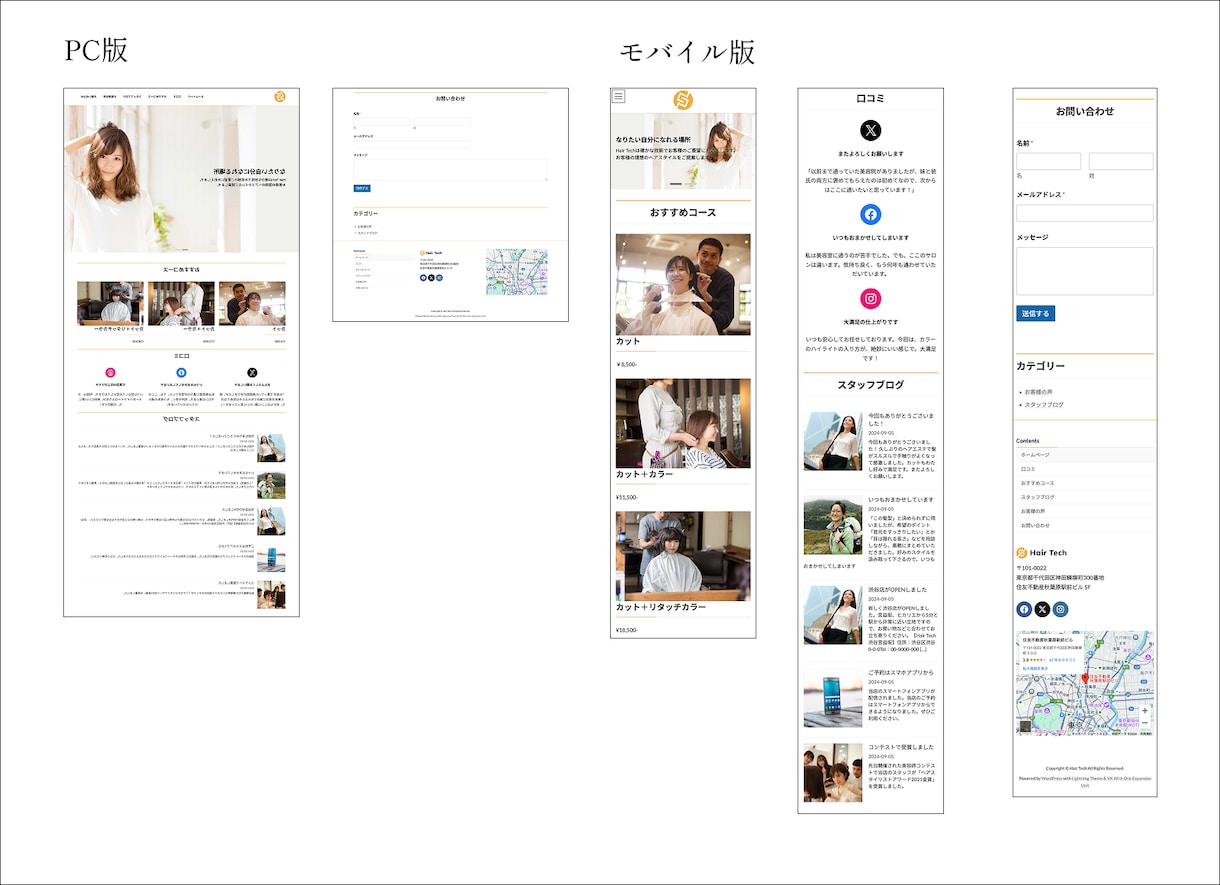The height and width of the screenshot is (885, 1220).
Task: Click the message text area in PC contact form
Action: 450,170
